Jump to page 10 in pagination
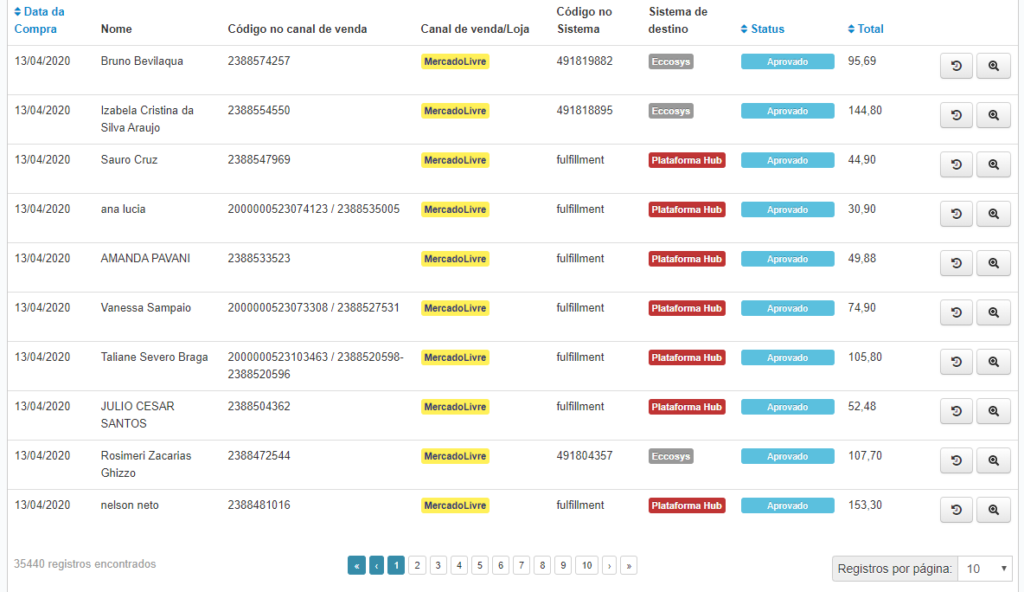The image size is (1024, 592). (586, 566)
